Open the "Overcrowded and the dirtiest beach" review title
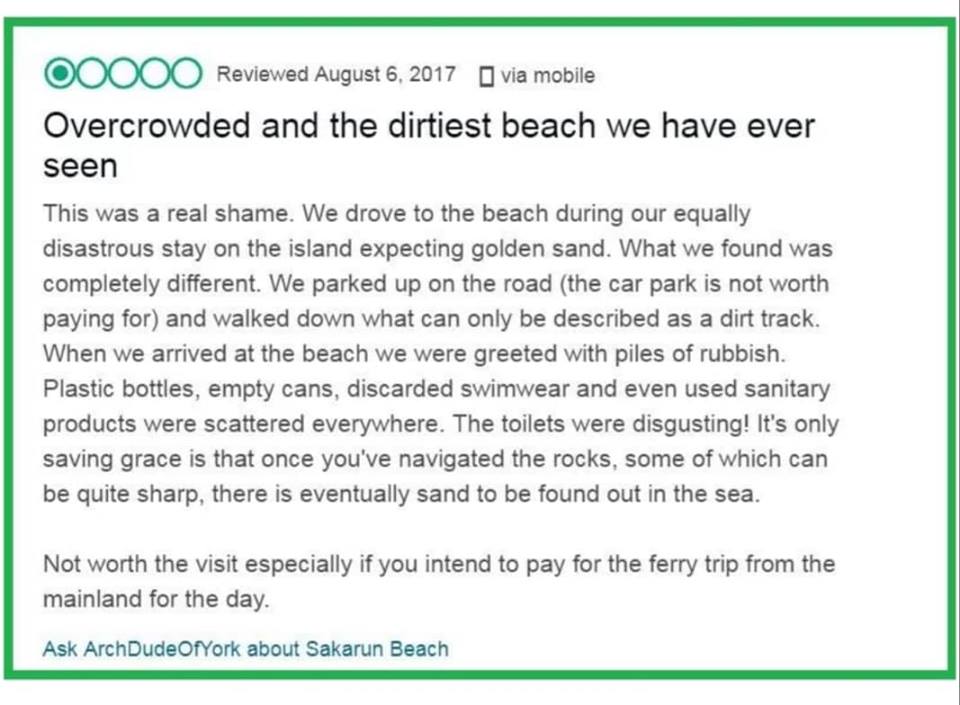960x705 pixels. [x=429, y=127]
